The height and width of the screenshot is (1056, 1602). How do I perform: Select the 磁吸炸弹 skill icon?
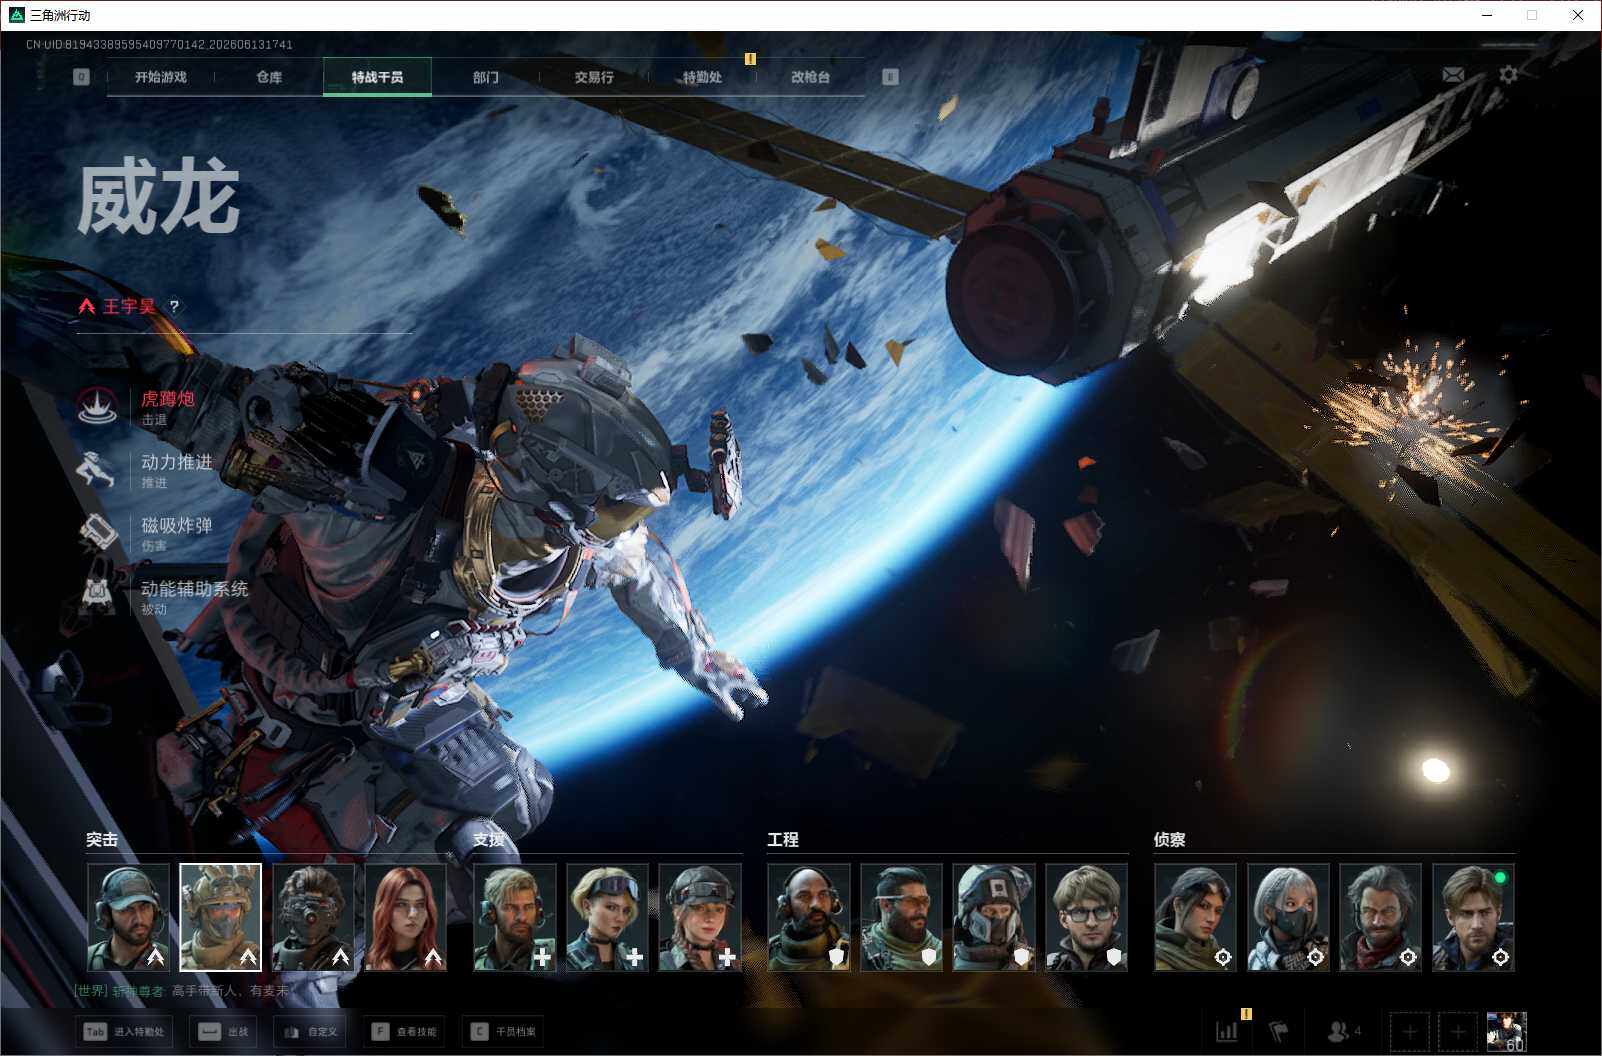coord(98,532)
